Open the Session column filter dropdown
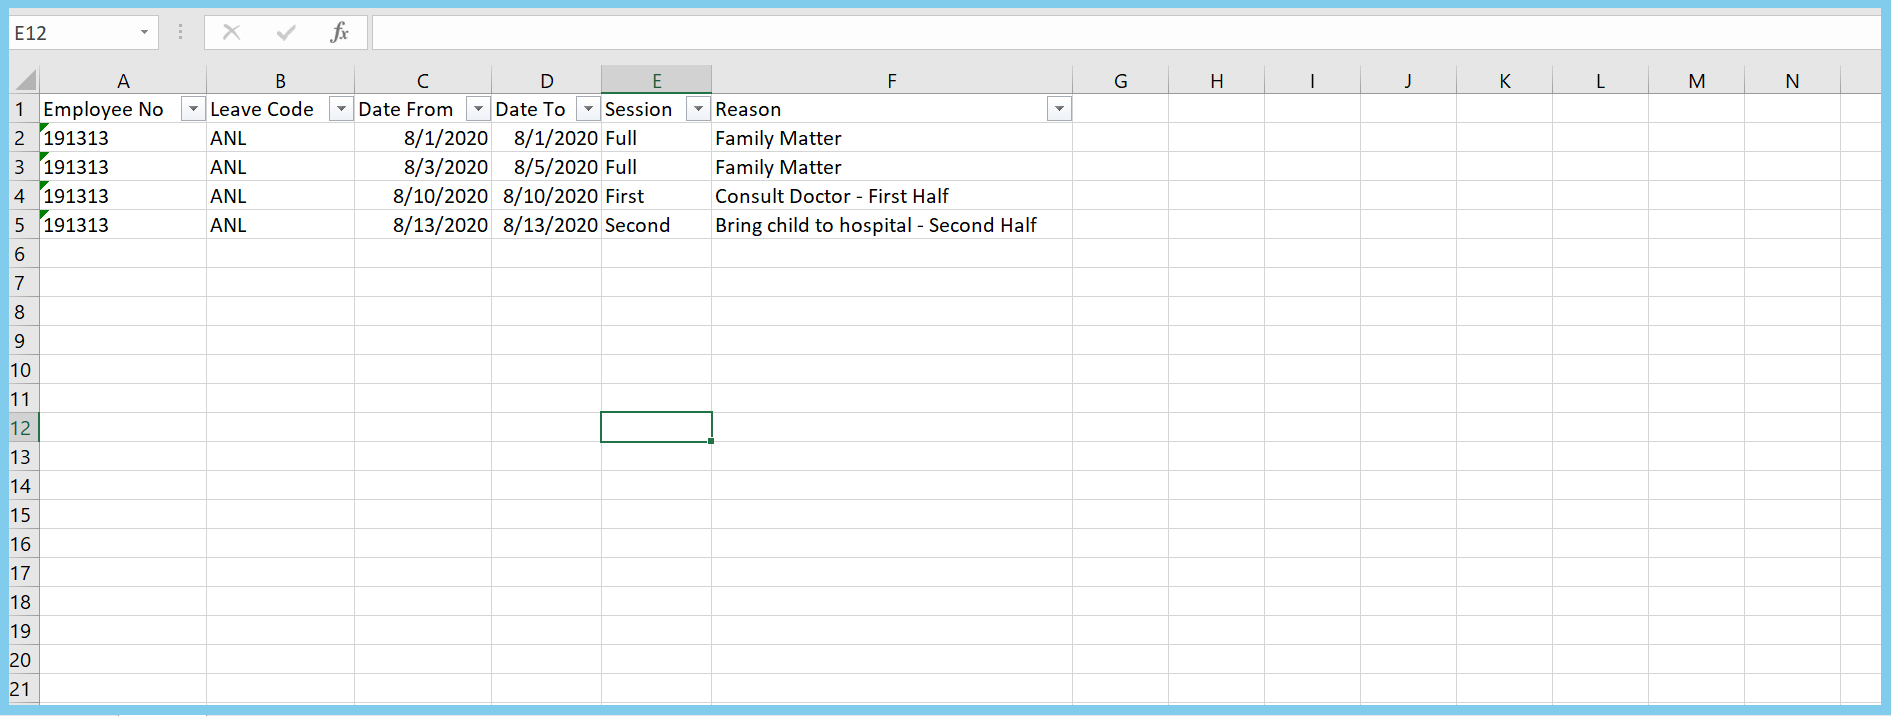 [698, 109]
